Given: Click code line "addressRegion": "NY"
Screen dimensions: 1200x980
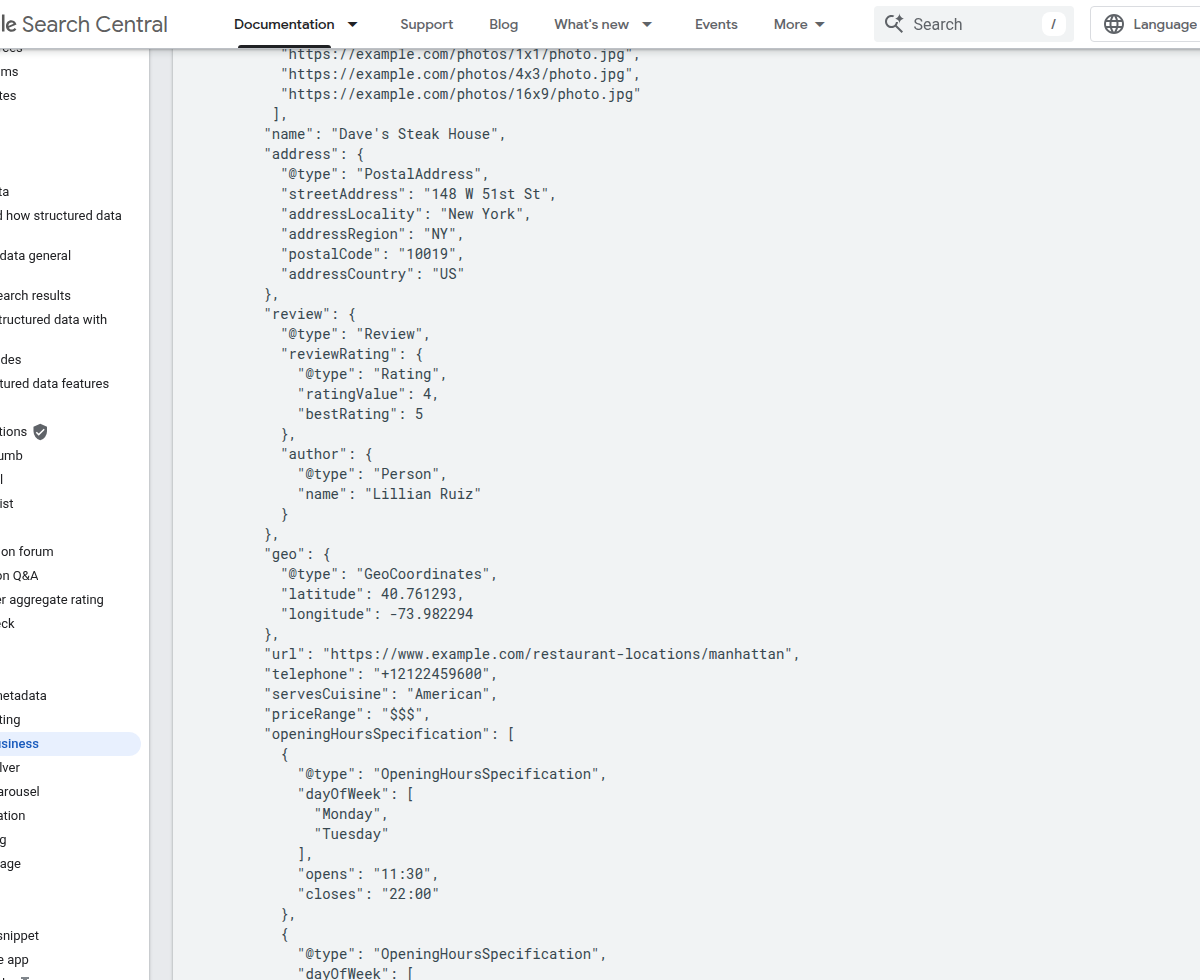Looking at the screenshot, I should (x=372, y=234).
